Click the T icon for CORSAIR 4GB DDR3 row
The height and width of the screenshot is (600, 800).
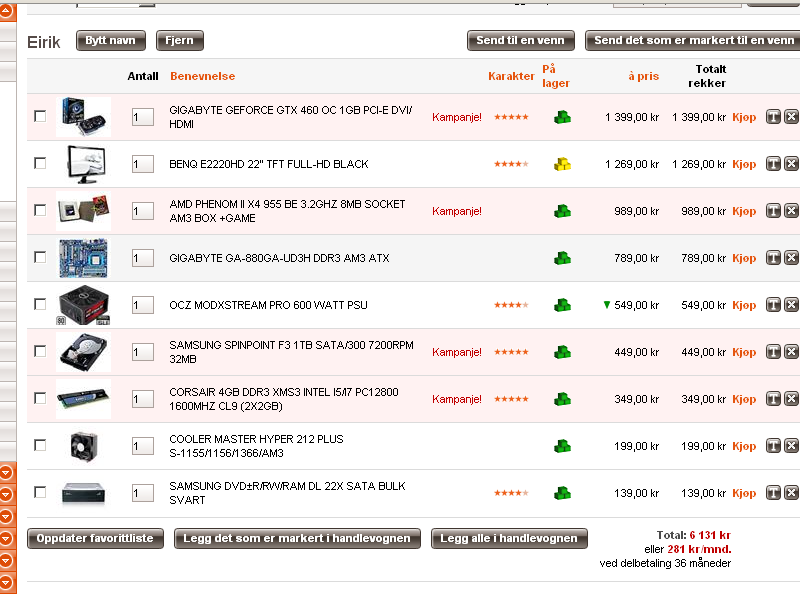773,398
